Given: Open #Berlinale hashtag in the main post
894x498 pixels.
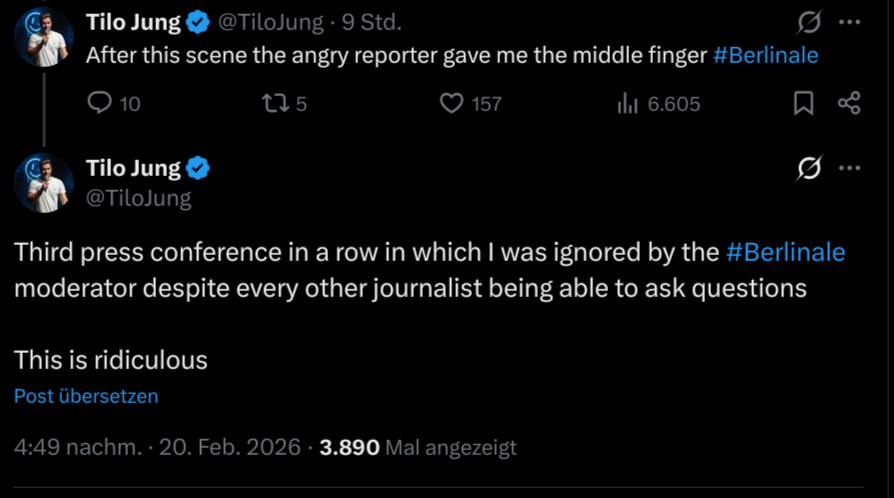Looking at the screenshot, I should [786, 252].
